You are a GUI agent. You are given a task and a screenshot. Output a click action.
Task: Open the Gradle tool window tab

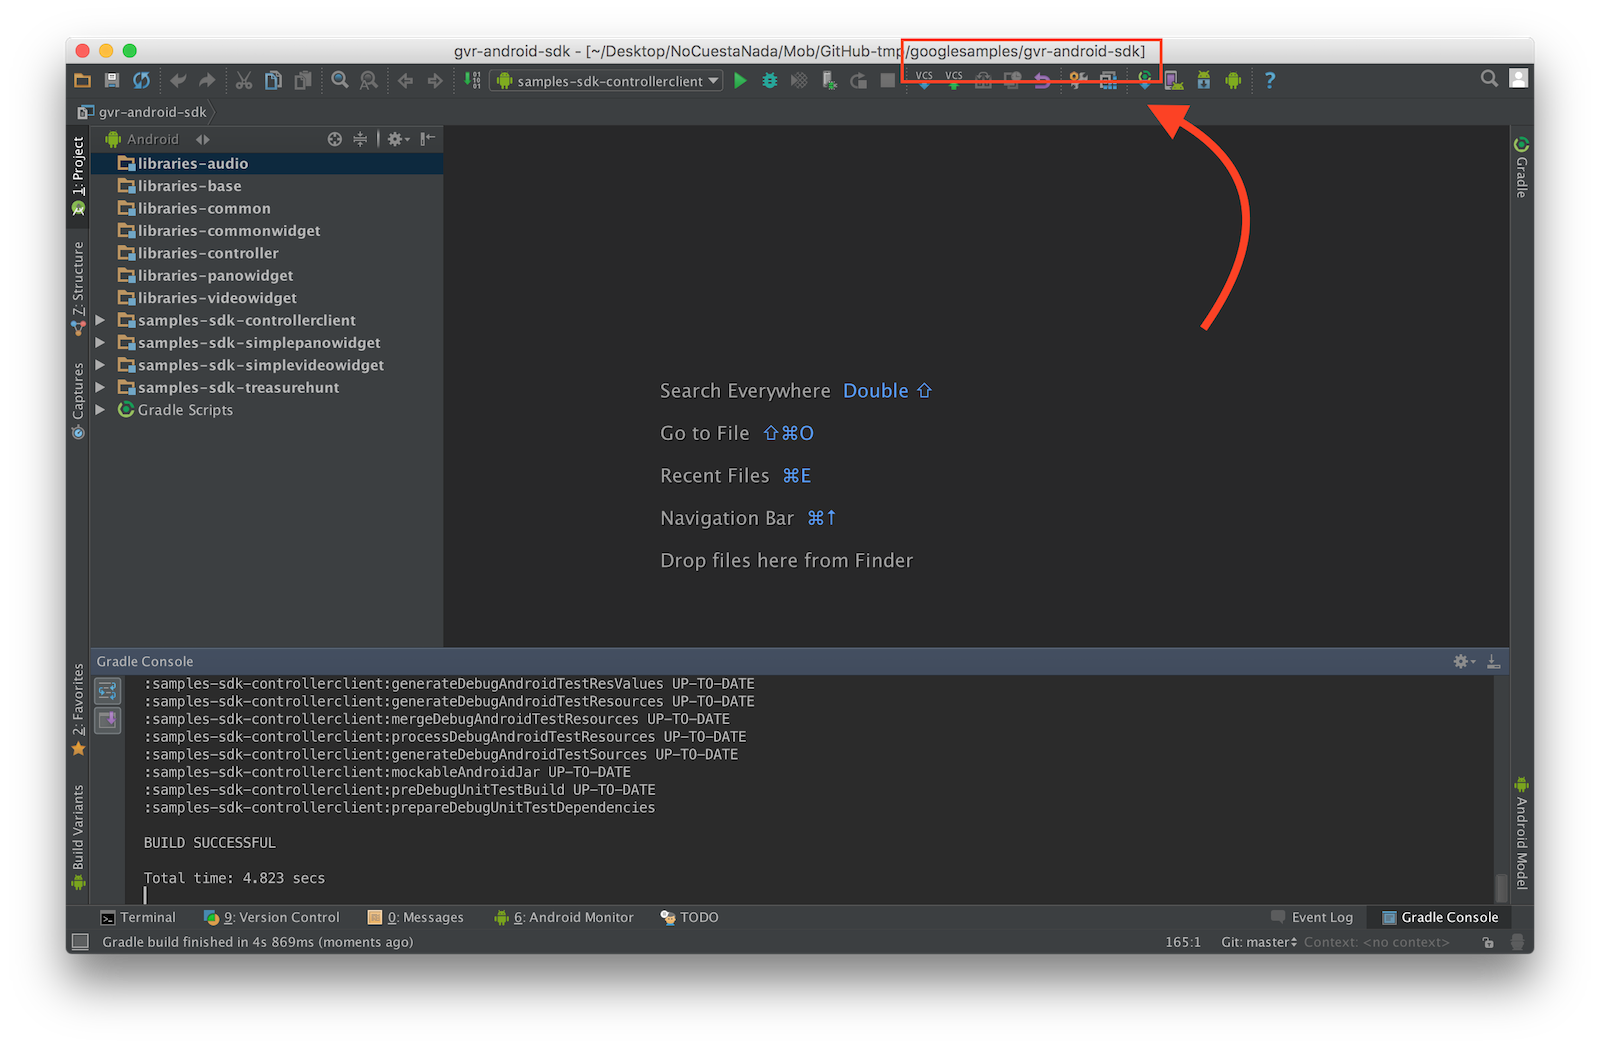(x=1521, y=167)
